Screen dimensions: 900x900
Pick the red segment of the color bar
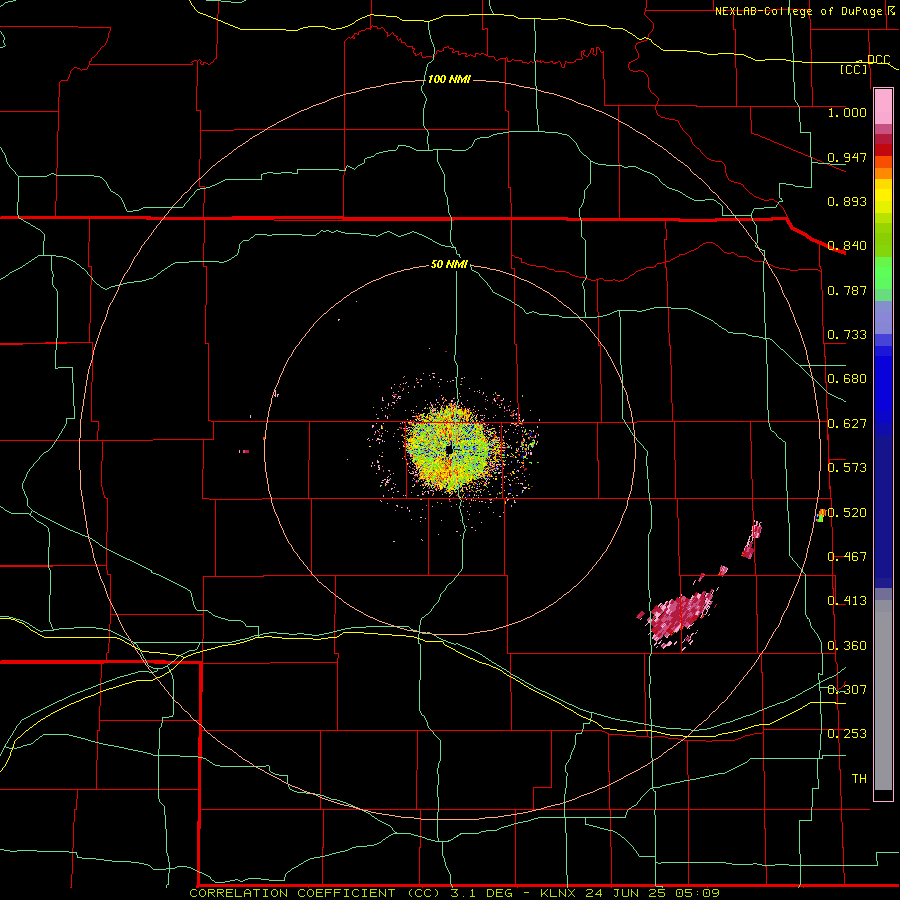click(x=883, y=150)
